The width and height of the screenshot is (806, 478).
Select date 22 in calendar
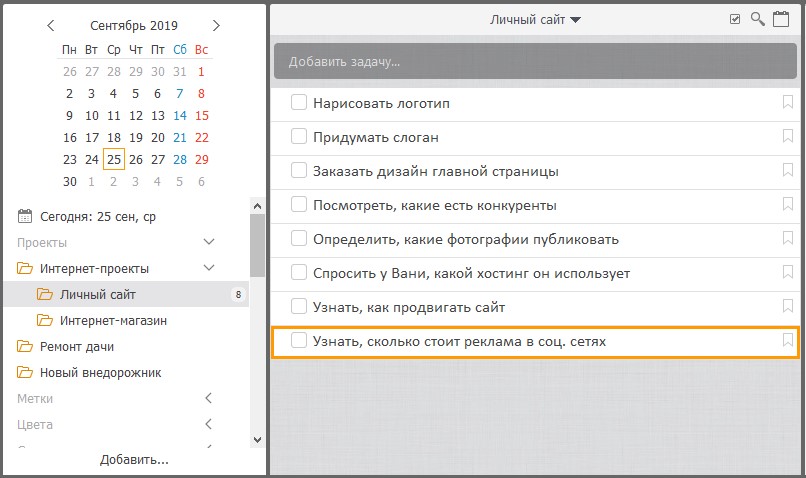click(202, 138)
